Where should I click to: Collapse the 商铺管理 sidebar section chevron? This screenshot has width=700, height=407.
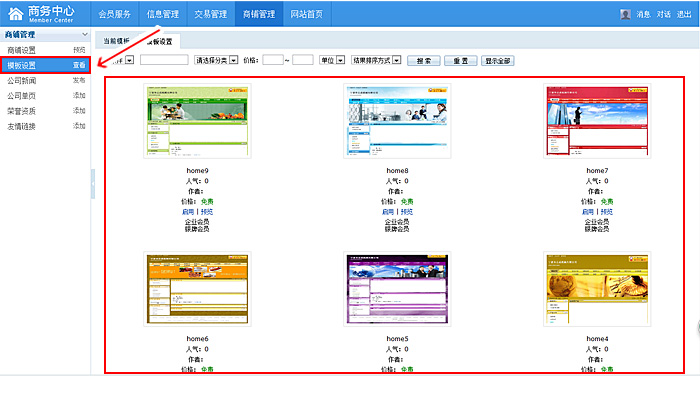click(84, 35)
